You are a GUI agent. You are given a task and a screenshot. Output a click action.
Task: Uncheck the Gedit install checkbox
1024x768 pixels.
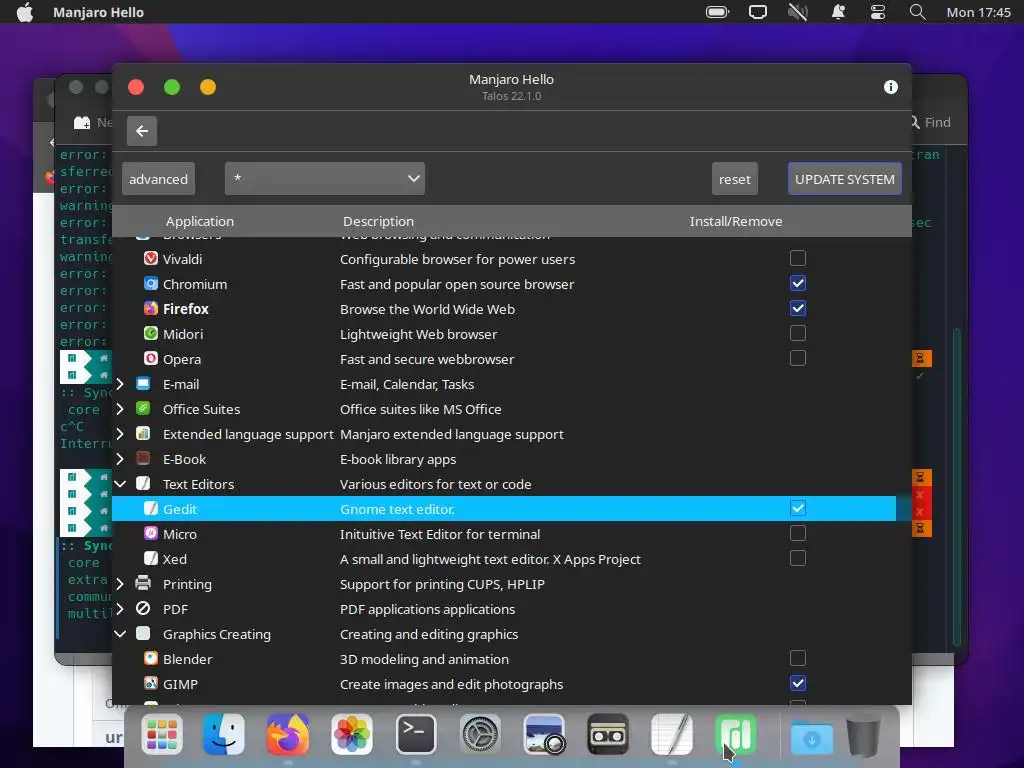[x=797, y=508]
